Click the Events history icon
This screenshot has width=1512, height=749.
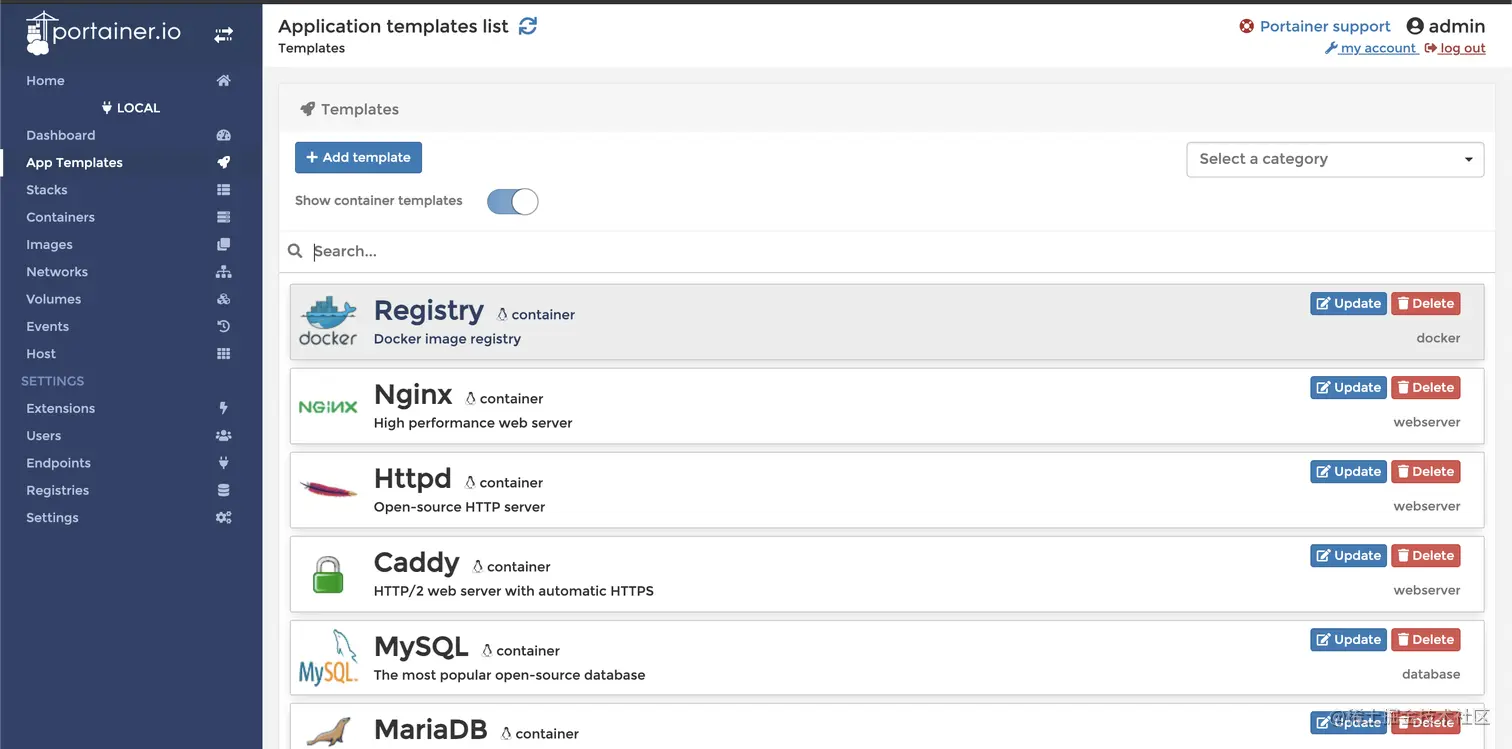[x=224, y=326]
